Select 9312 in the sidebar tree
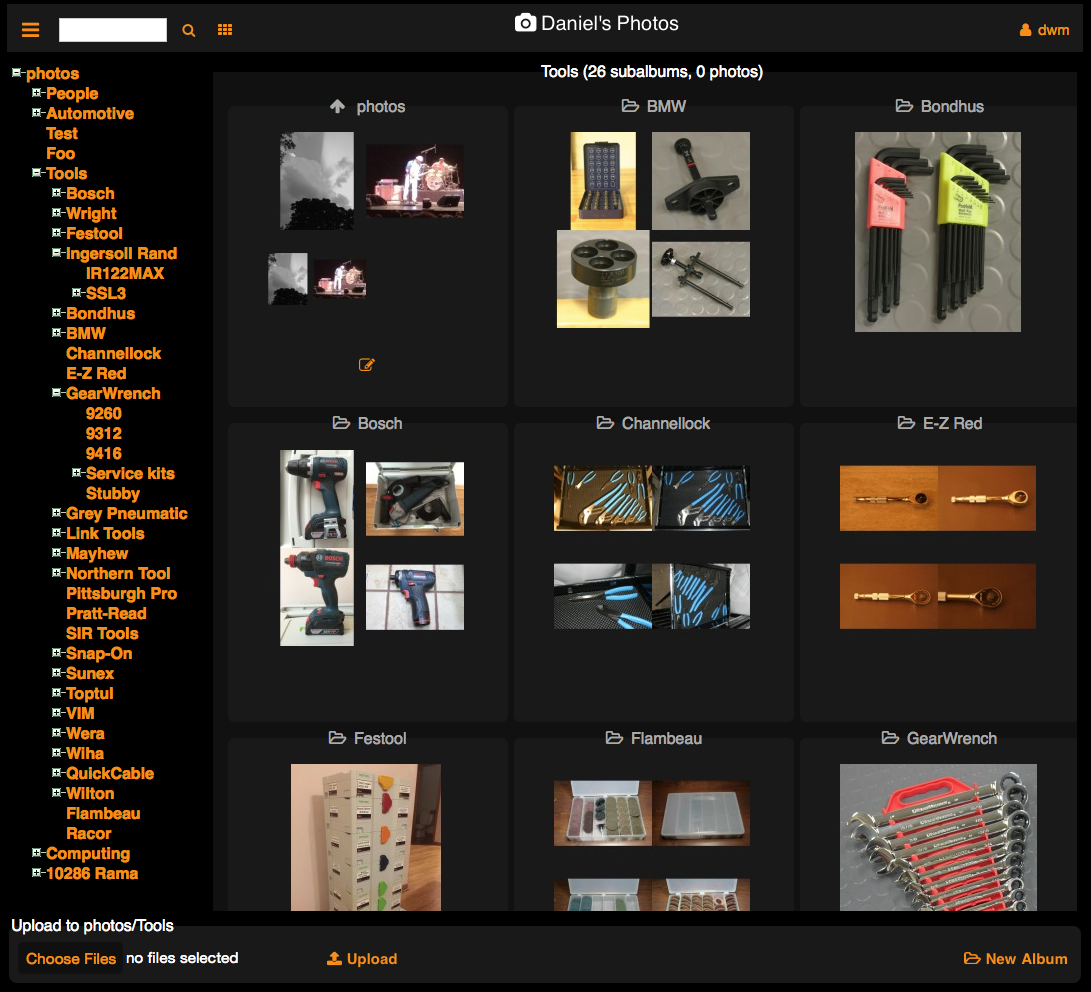1091x992 pixels. (104, 433)
